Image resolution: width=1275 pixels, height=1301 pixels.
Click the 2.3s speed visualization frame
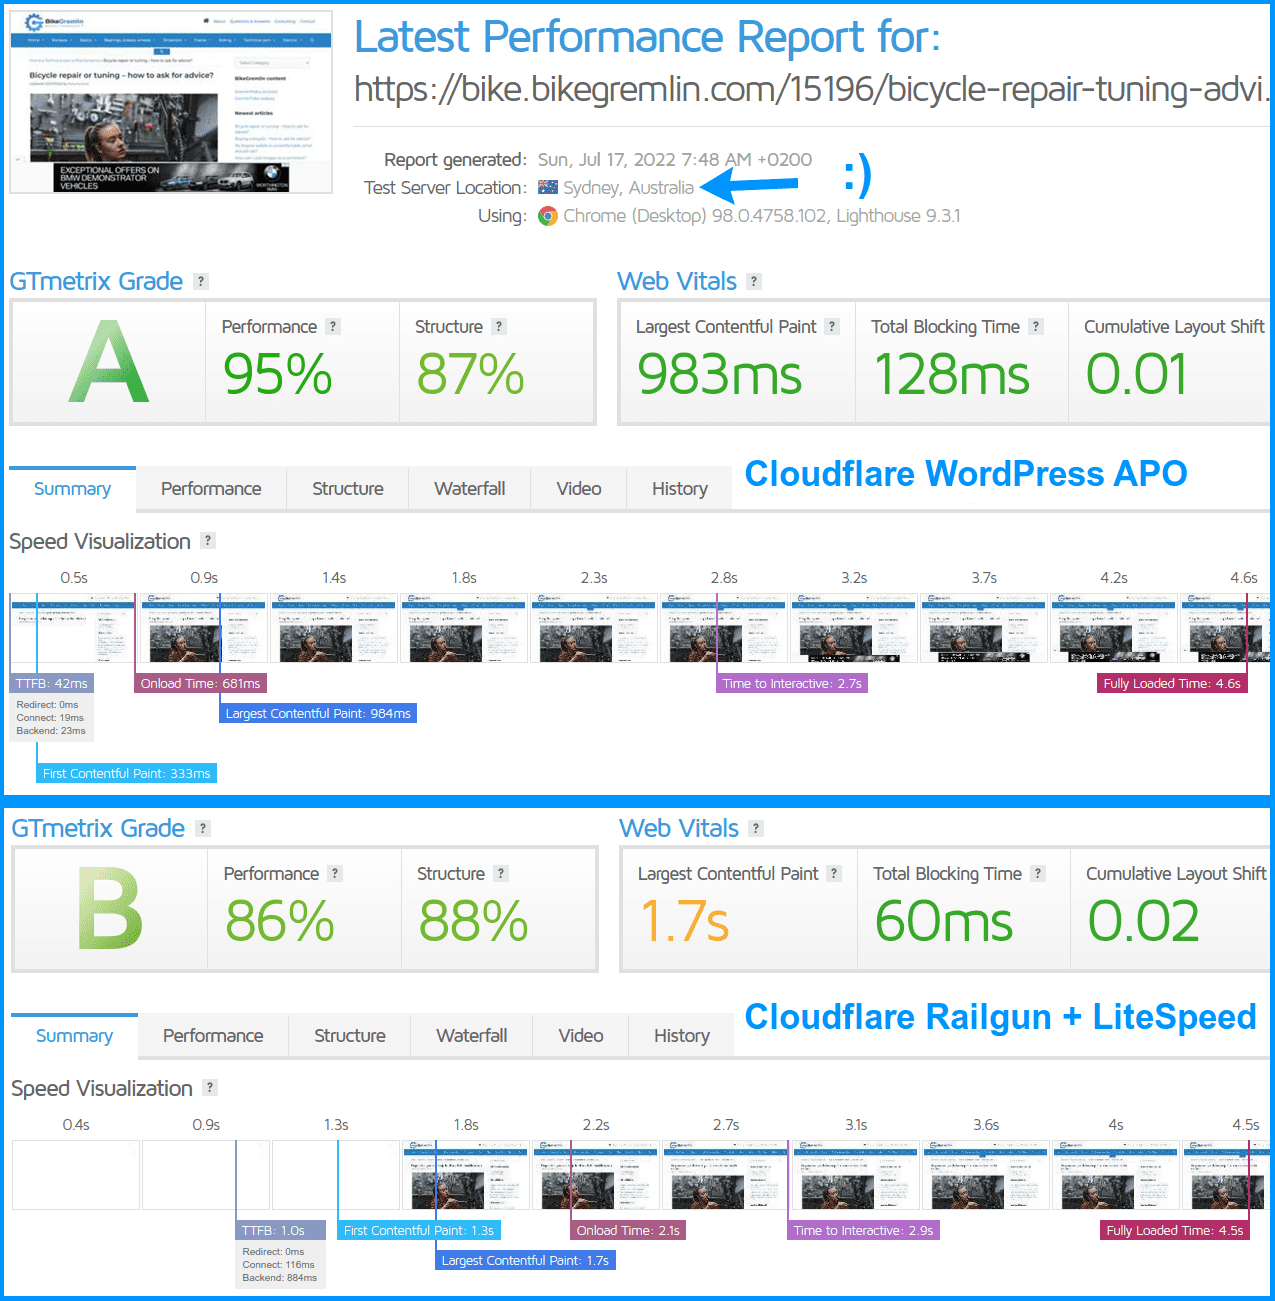pos(594,628)
